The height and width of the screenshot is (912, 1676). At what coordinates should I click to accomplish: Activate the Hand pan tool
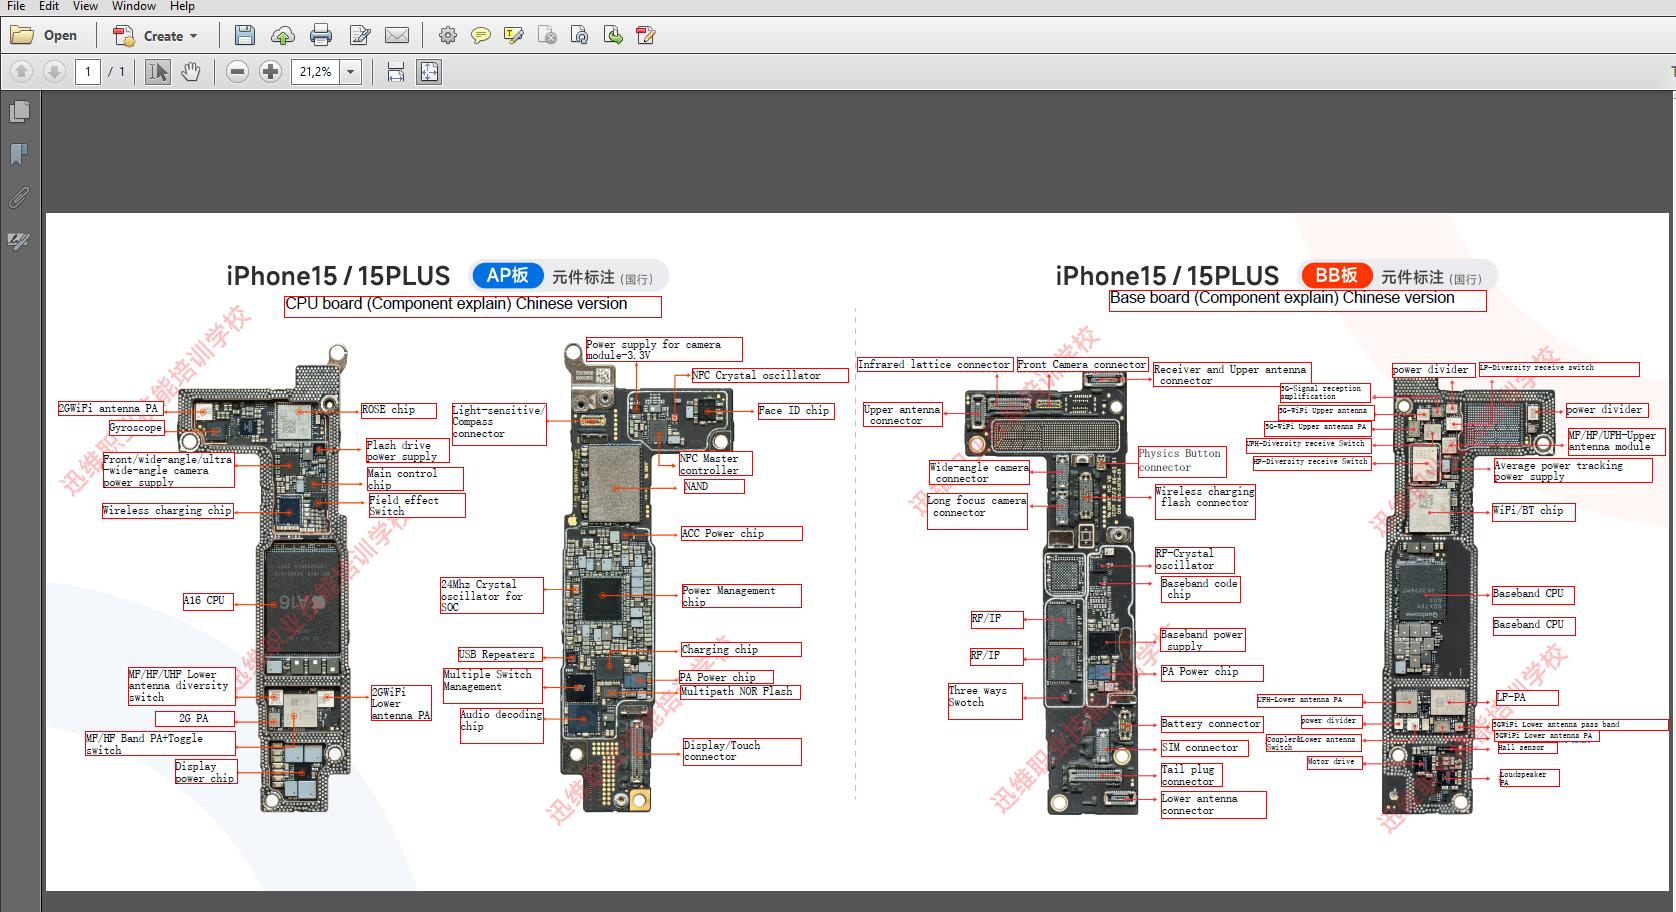tap(191, 72)
